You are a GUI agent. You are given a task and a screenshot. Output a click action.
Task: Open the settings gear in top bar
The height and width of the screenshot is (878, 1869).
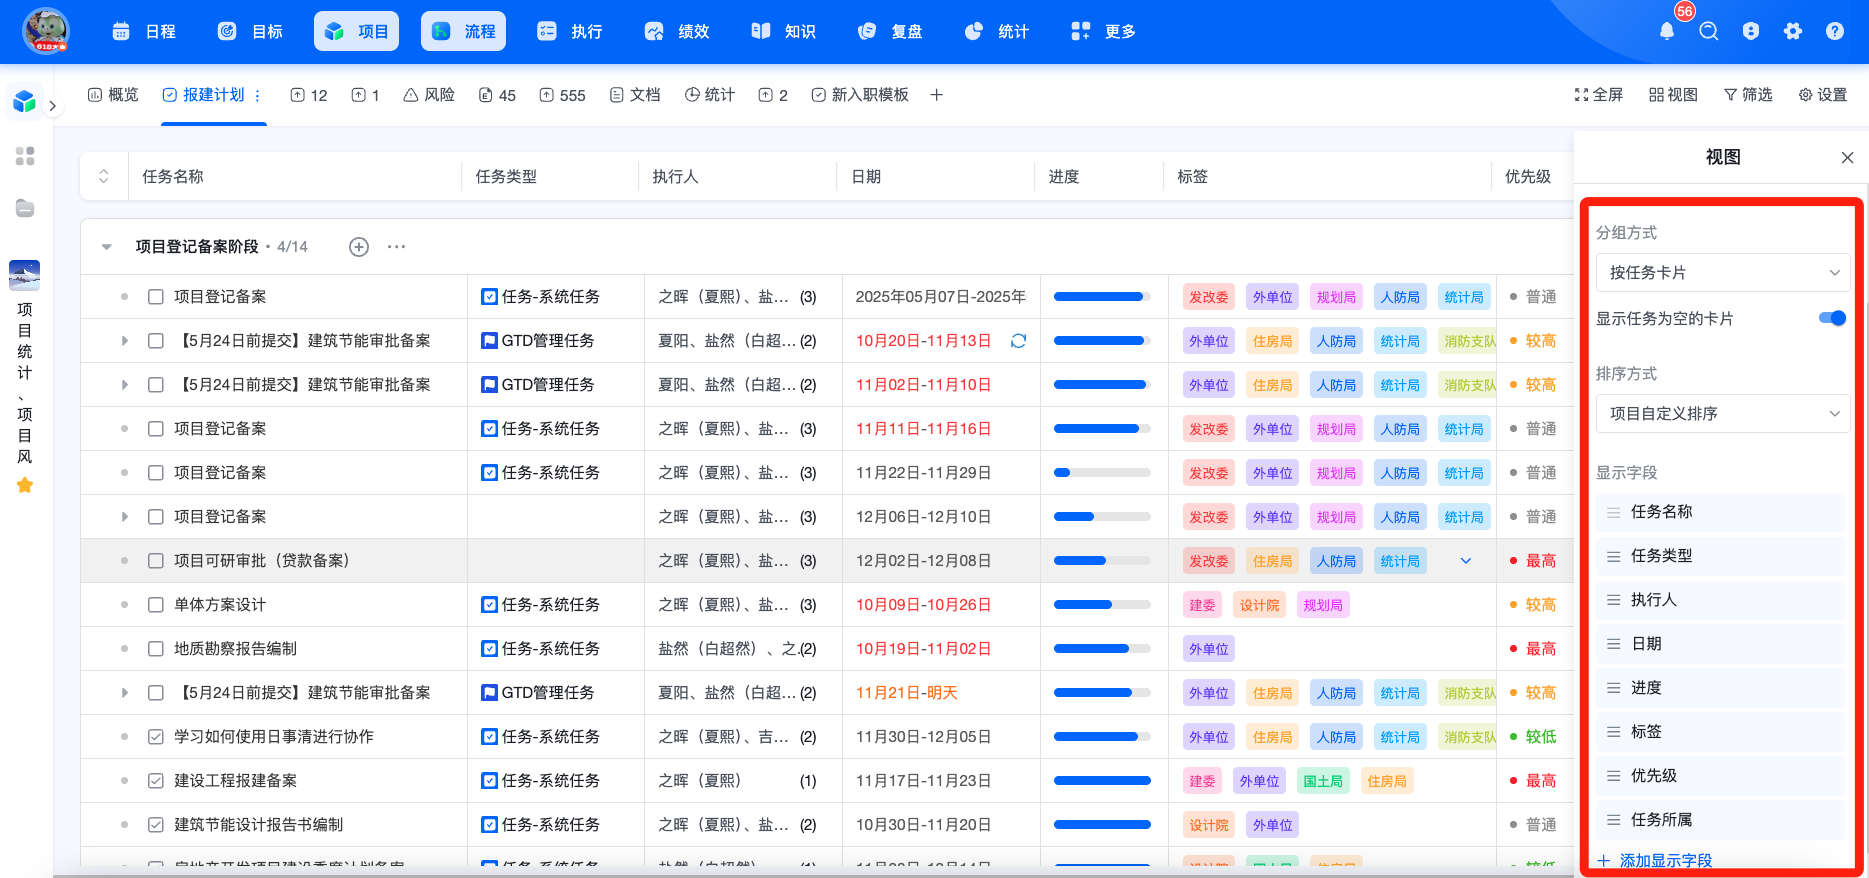[x=1793, y=31]
